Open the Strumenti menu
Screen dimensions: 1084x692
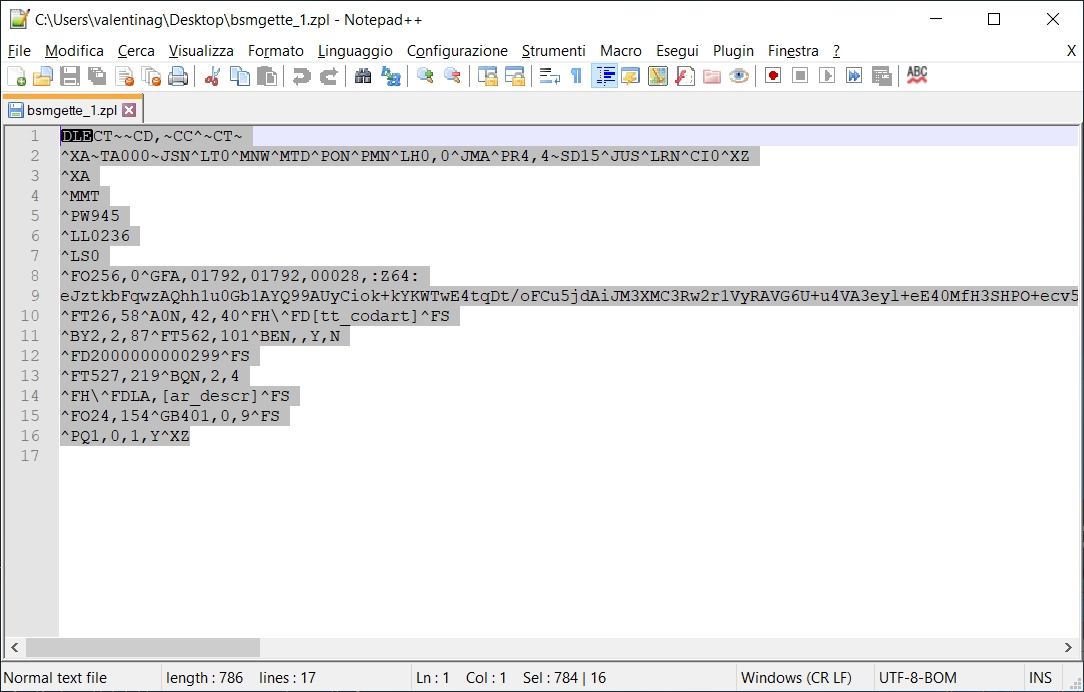[x=553, y=50]
